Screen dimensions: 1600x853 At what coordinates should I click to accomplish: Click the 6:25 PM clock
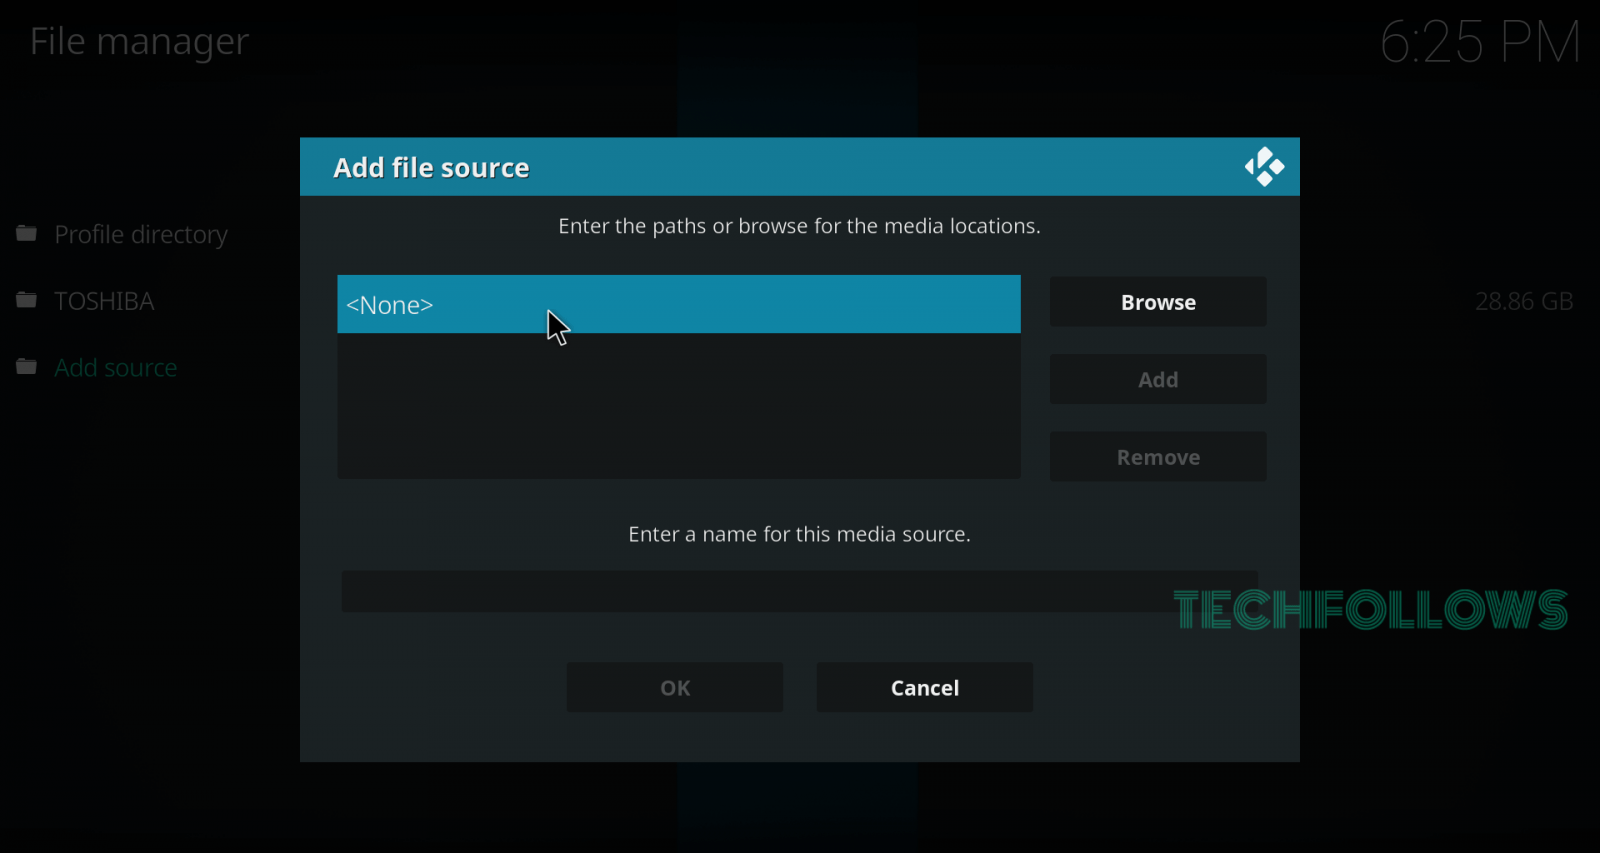click(x=1480, y=42)
